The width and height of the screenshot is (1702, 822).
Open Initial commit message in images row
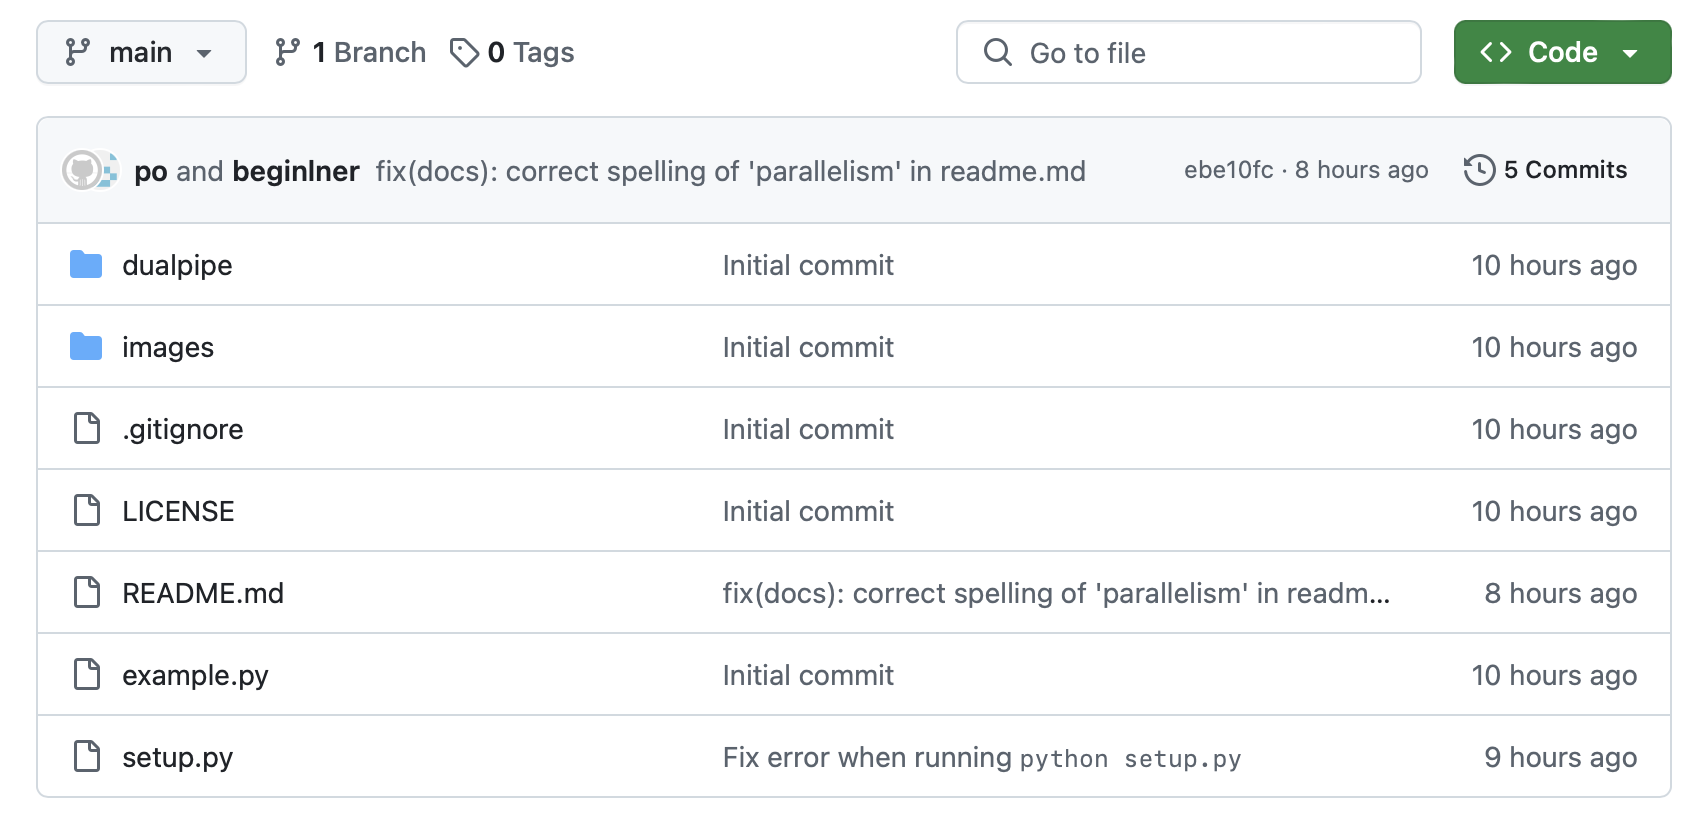(808, 347)
